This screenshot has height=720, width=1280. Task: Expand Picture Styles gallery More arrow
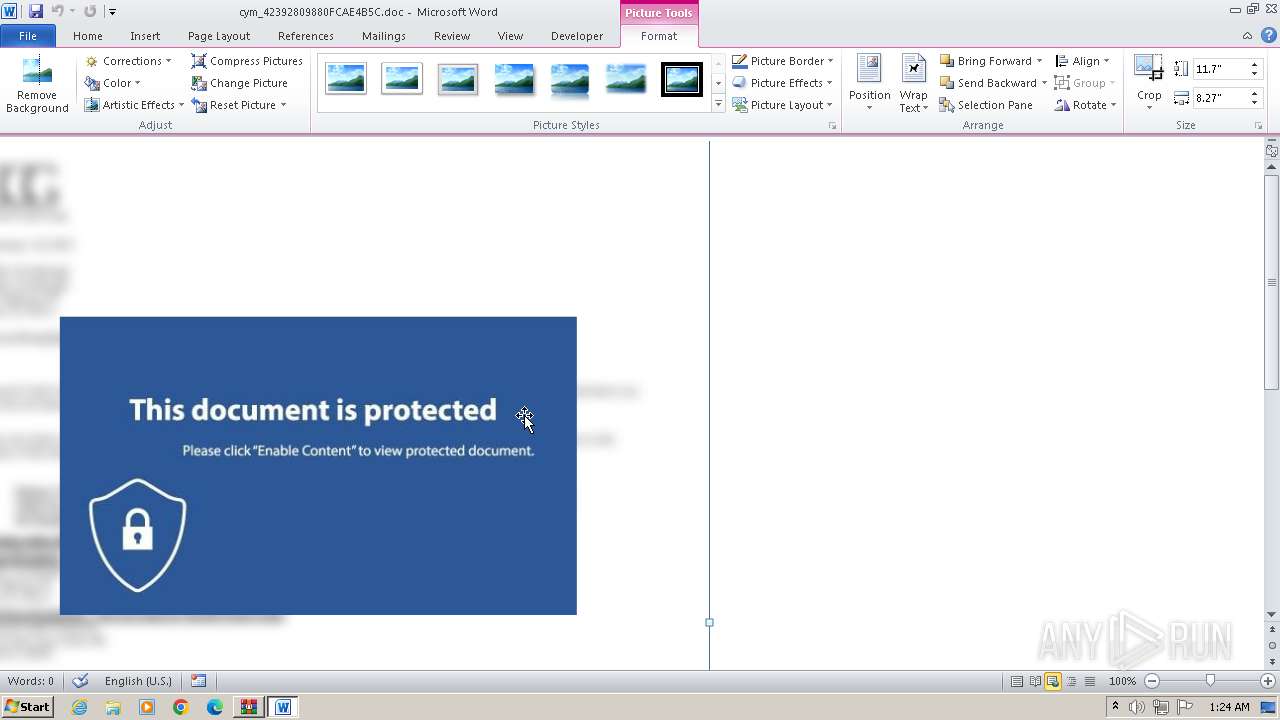[x=718, y=105]
